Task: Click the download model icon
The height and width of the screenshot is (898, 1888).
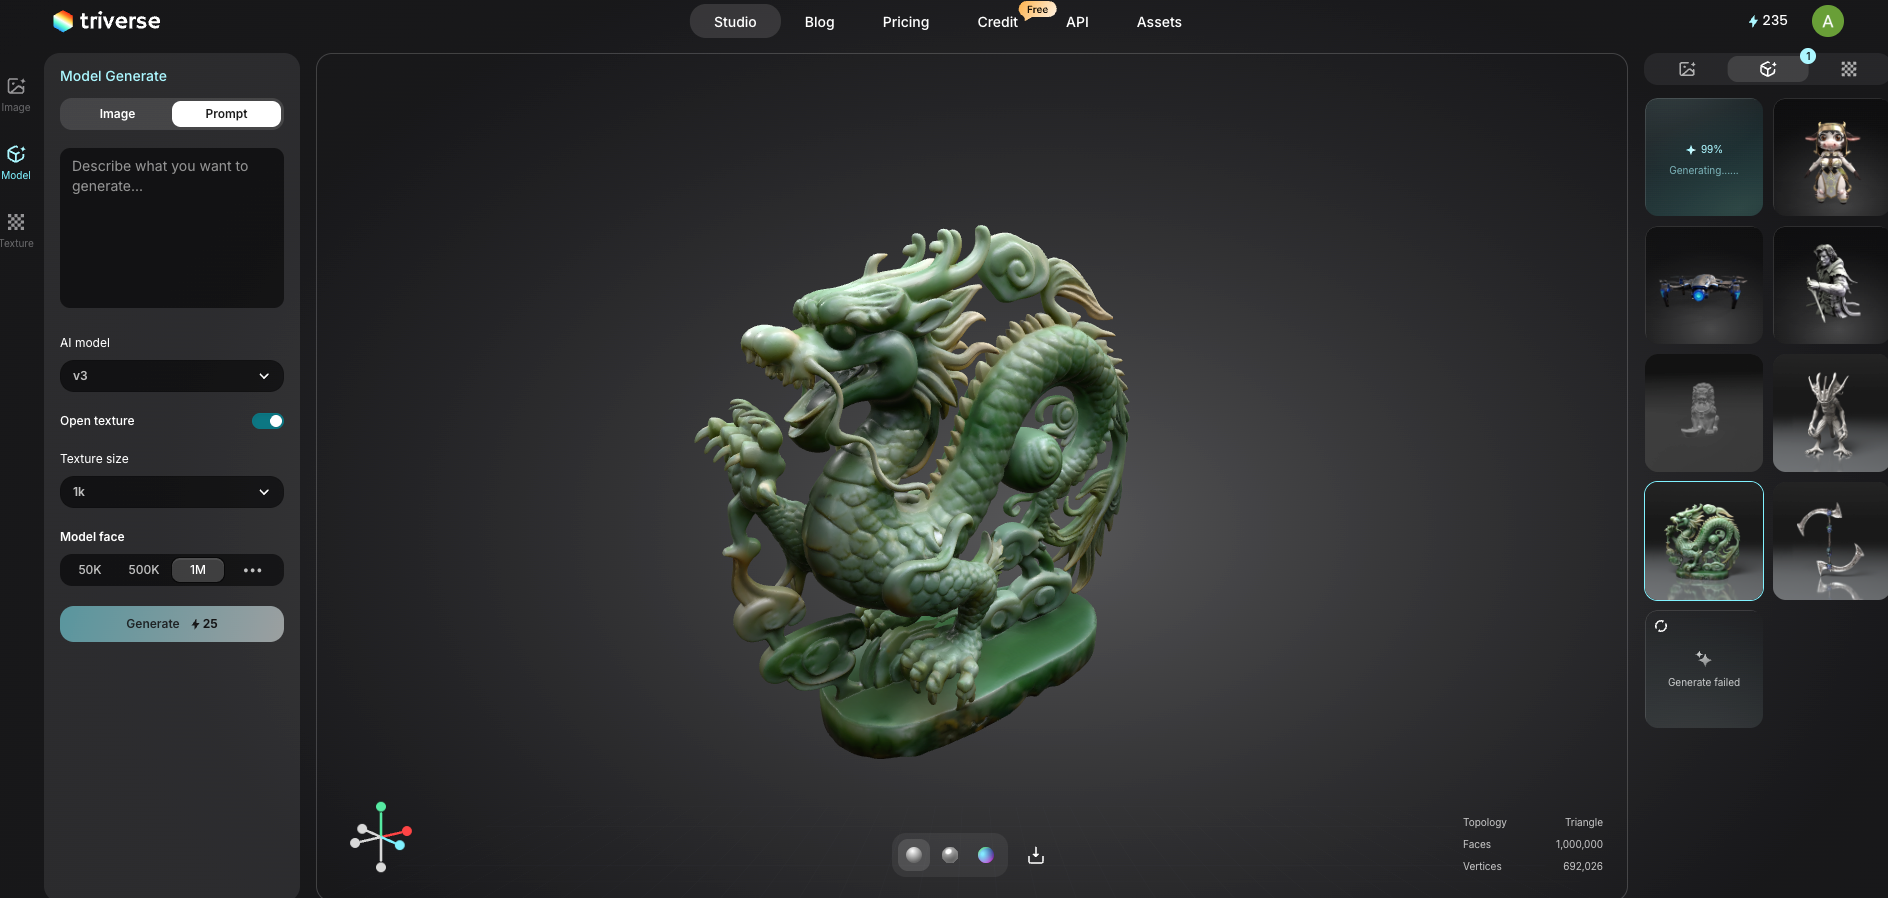Action: tap(1036, 855)
